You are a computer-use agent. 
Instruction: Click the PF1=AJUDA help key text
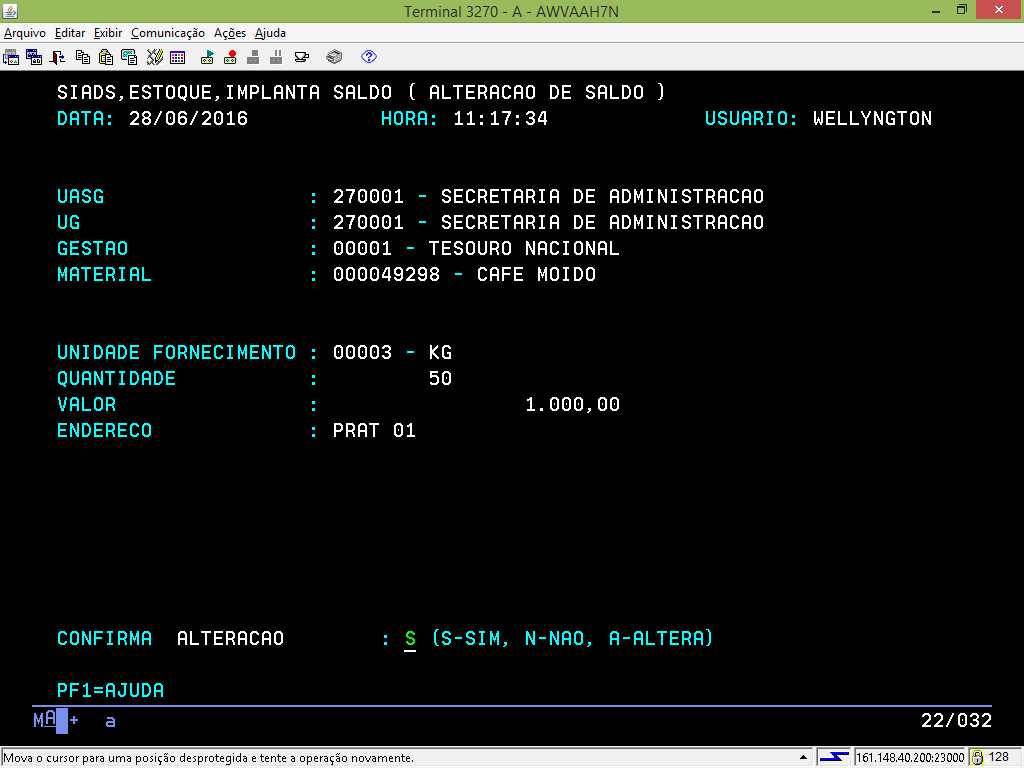[110, 690]
